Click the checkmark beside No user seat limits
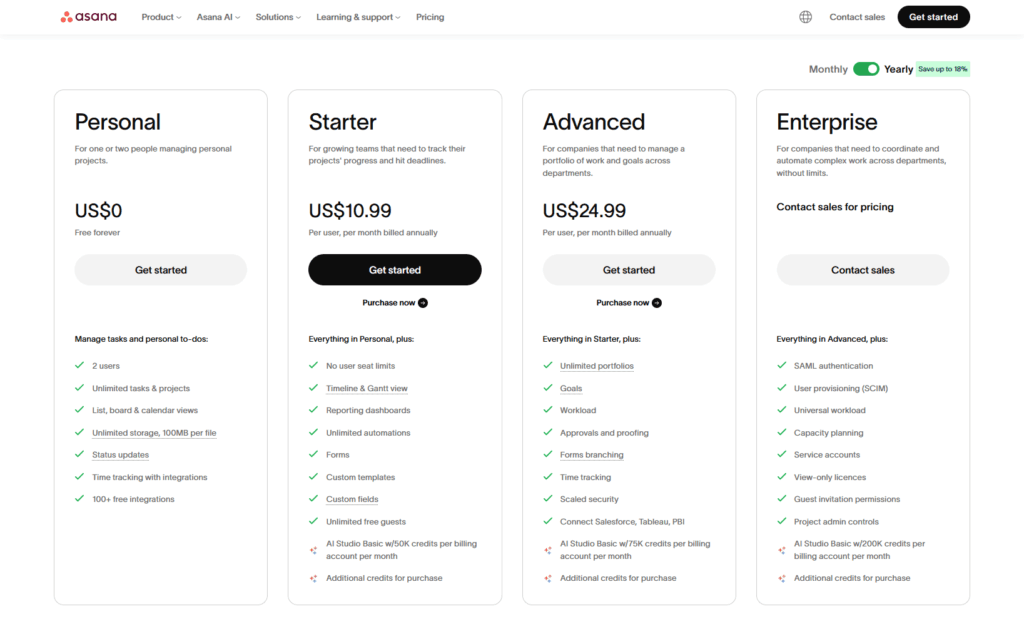This screenshot has height=624, width=1024. tap(313, 366)
